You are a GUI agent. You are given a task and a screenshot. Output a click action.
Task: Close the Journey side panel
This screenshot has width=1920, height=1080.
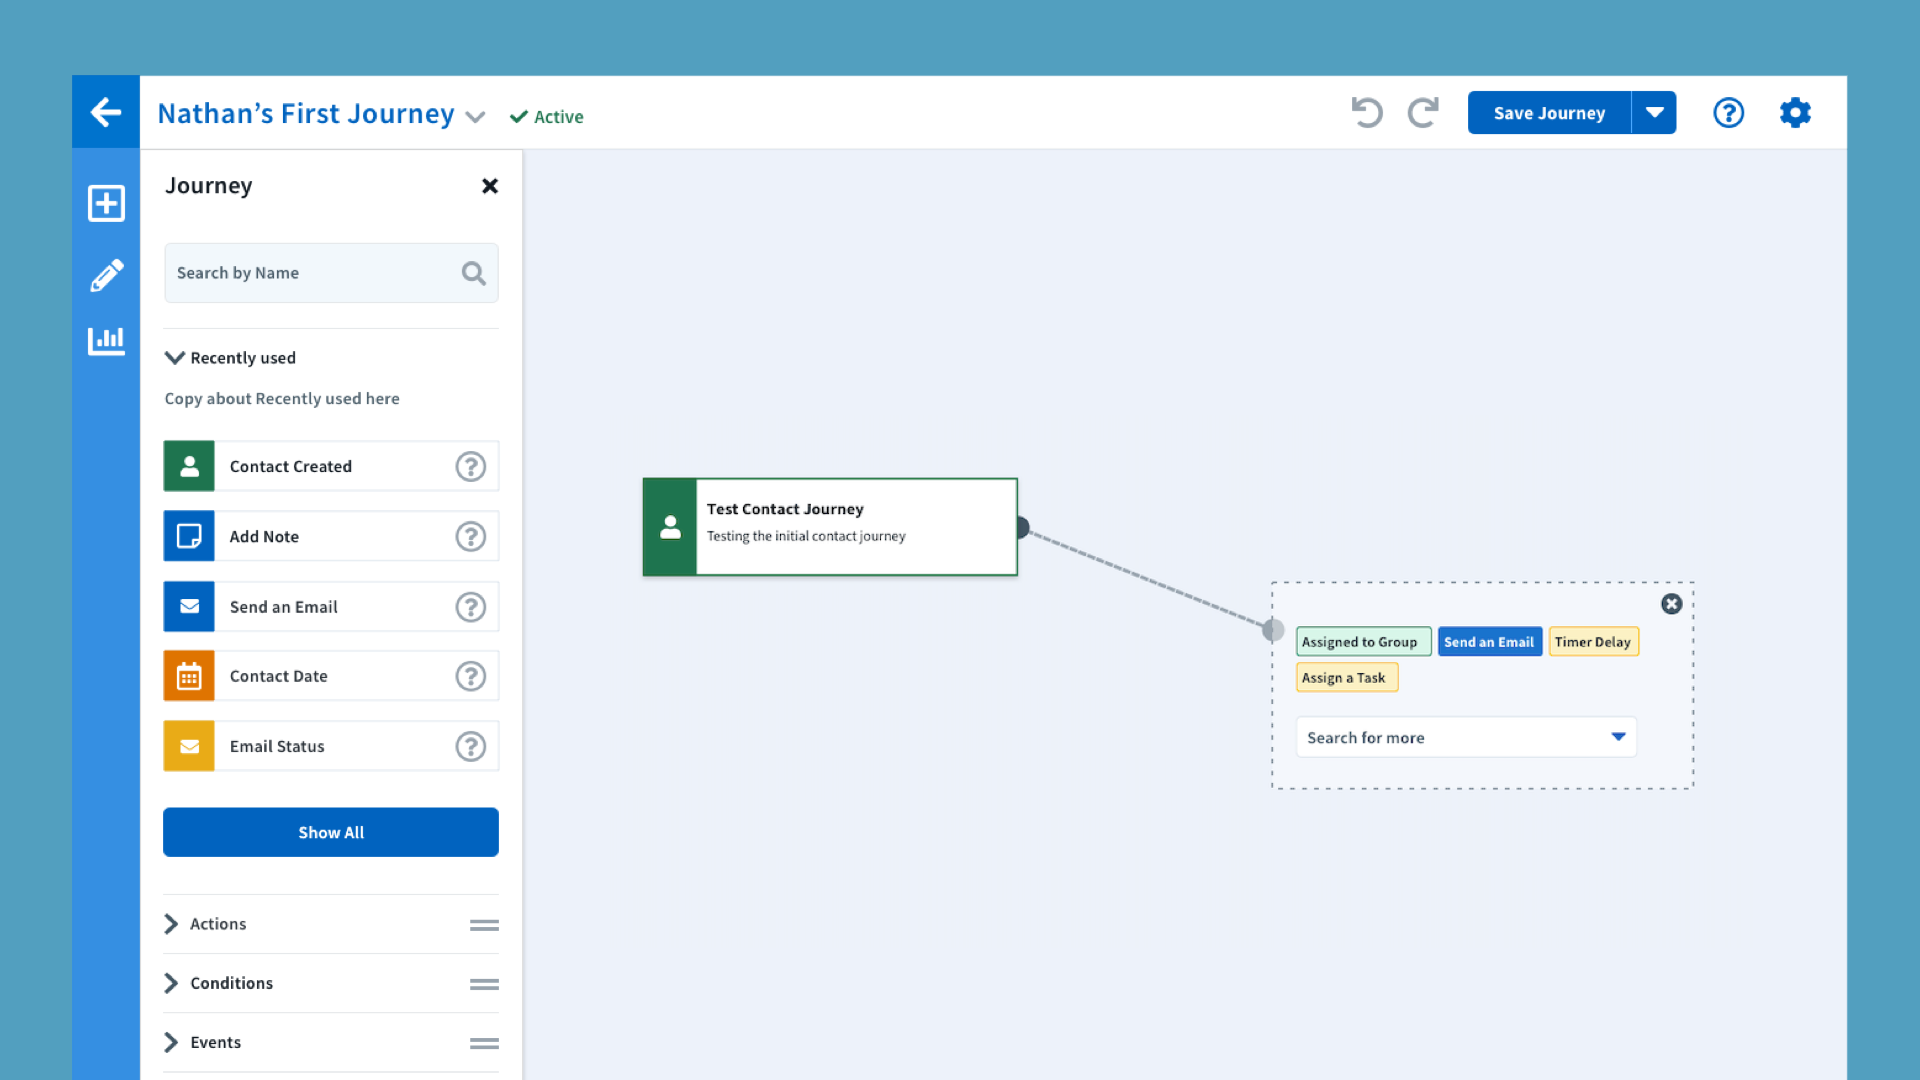point(490,186)
